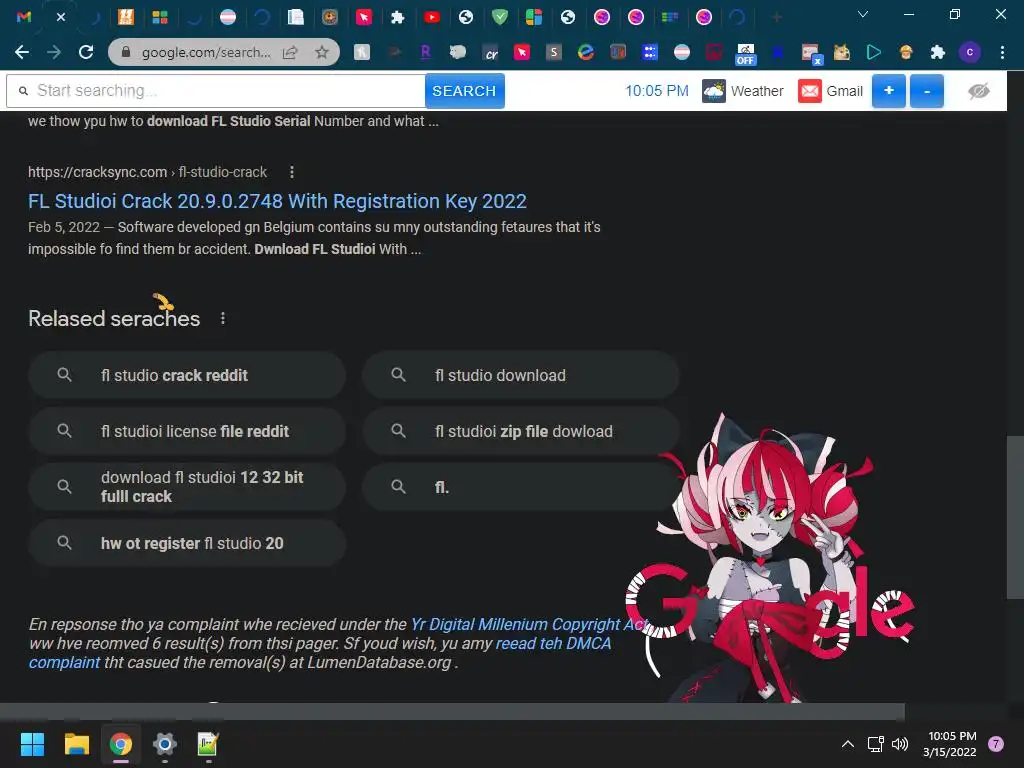Open the purple R extension
This screenshot has height=768, width=1024.
click(x=425, y=52)
